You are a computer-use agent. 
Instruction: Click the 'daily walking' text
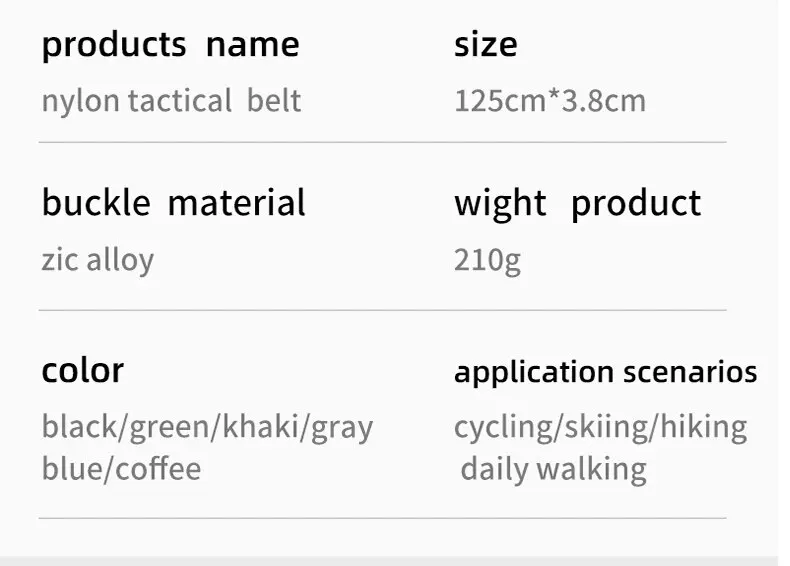click(x=553, y=470)
